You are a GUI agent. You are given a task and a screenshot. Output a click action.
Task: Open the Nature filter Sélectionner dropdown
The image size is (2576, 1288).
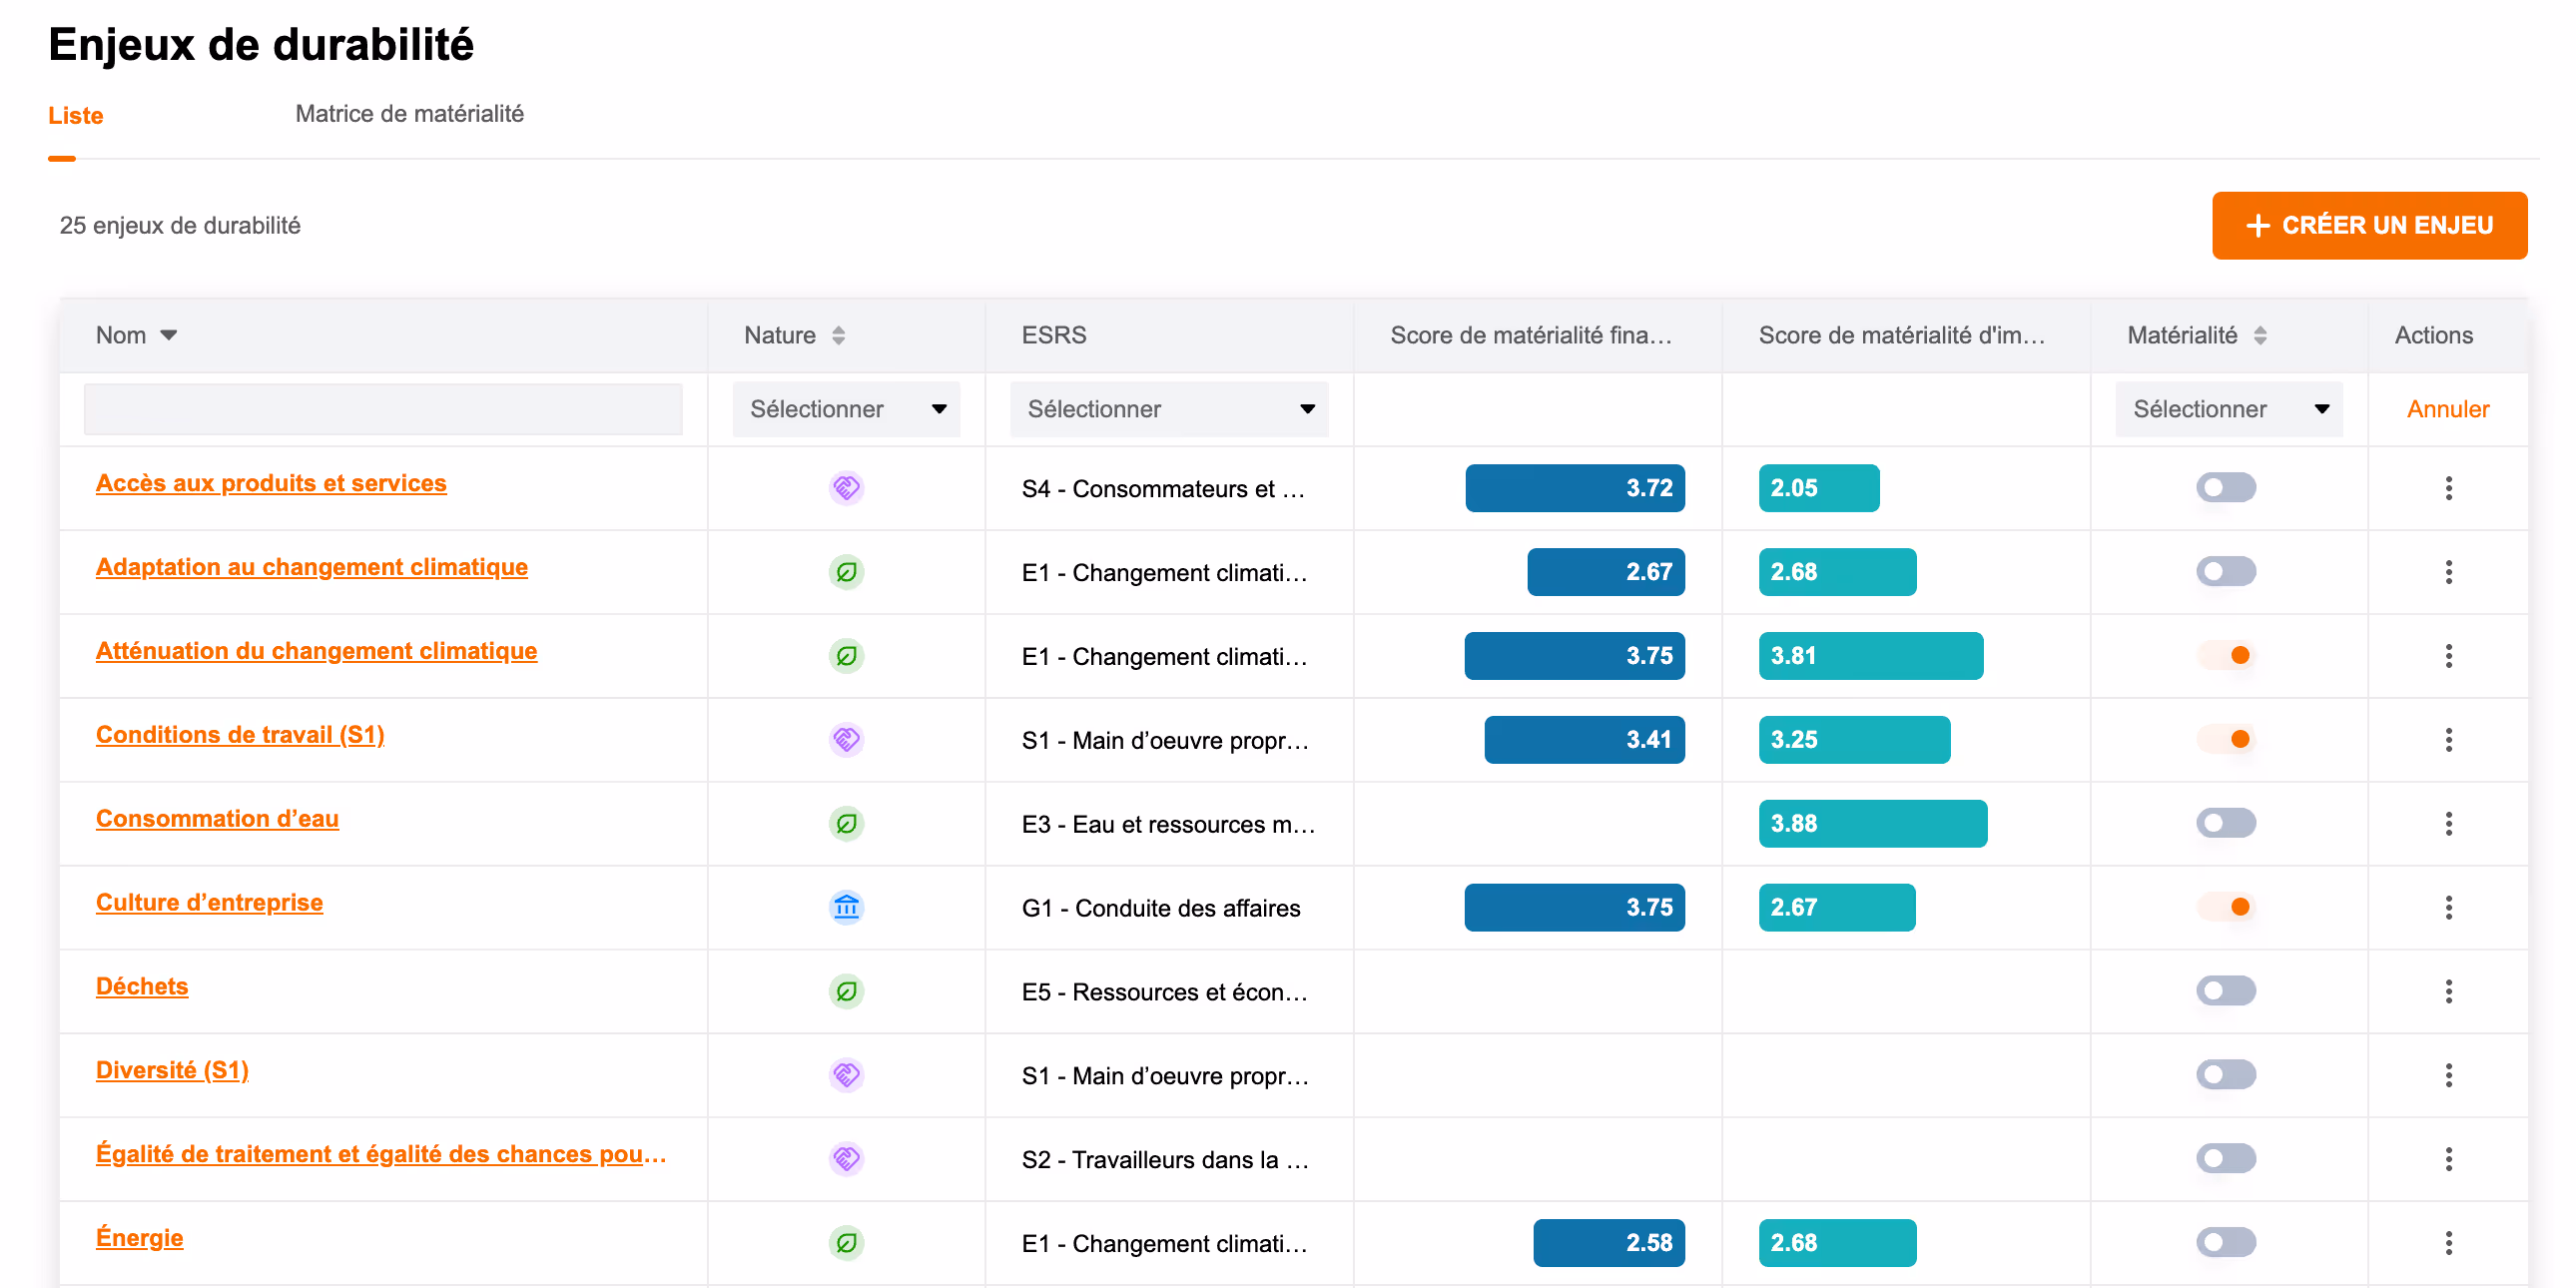pos(846,409)
